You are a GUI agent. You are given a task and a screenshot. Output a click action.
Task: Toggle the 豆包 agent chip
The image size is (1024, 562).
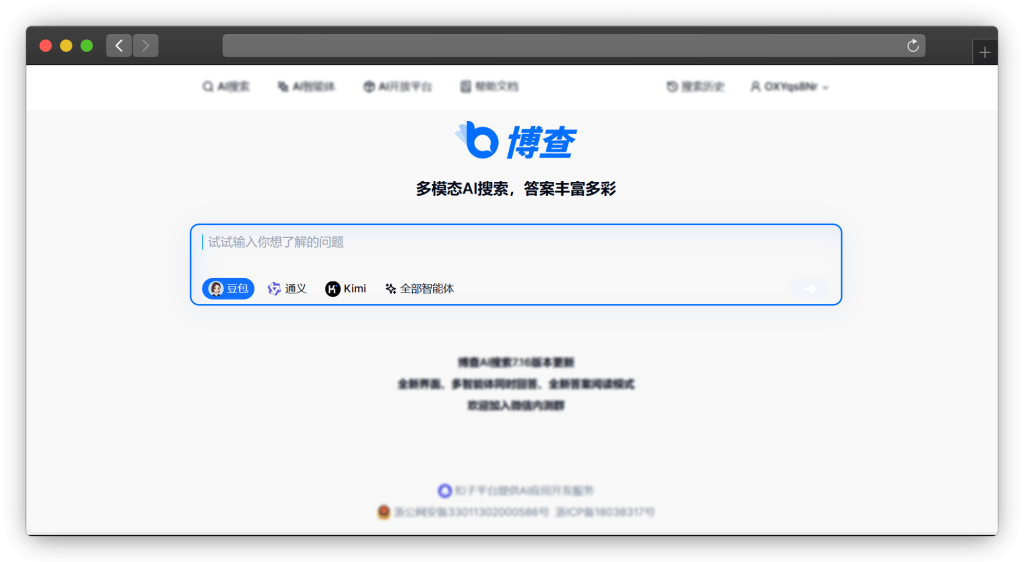[x=228, y=289]
